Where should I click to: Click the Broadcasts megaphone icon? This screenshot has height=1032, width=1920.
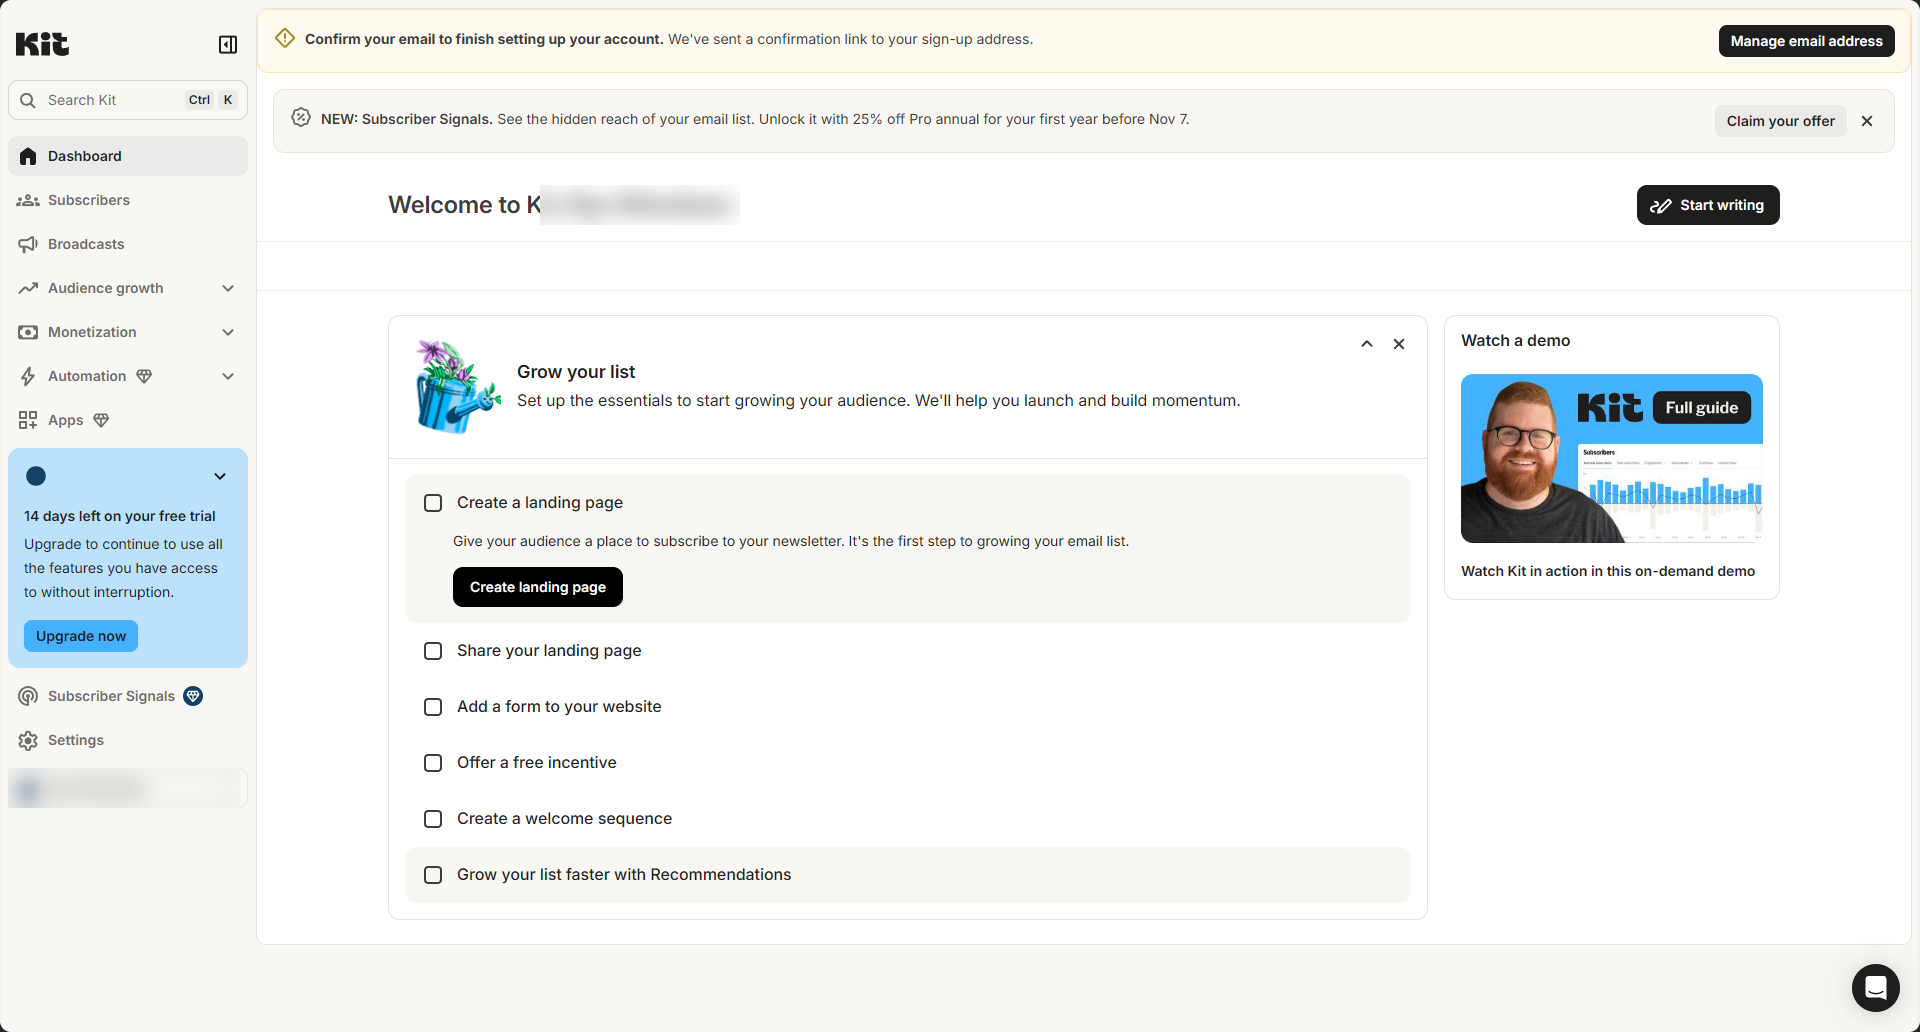pos(28,244)
